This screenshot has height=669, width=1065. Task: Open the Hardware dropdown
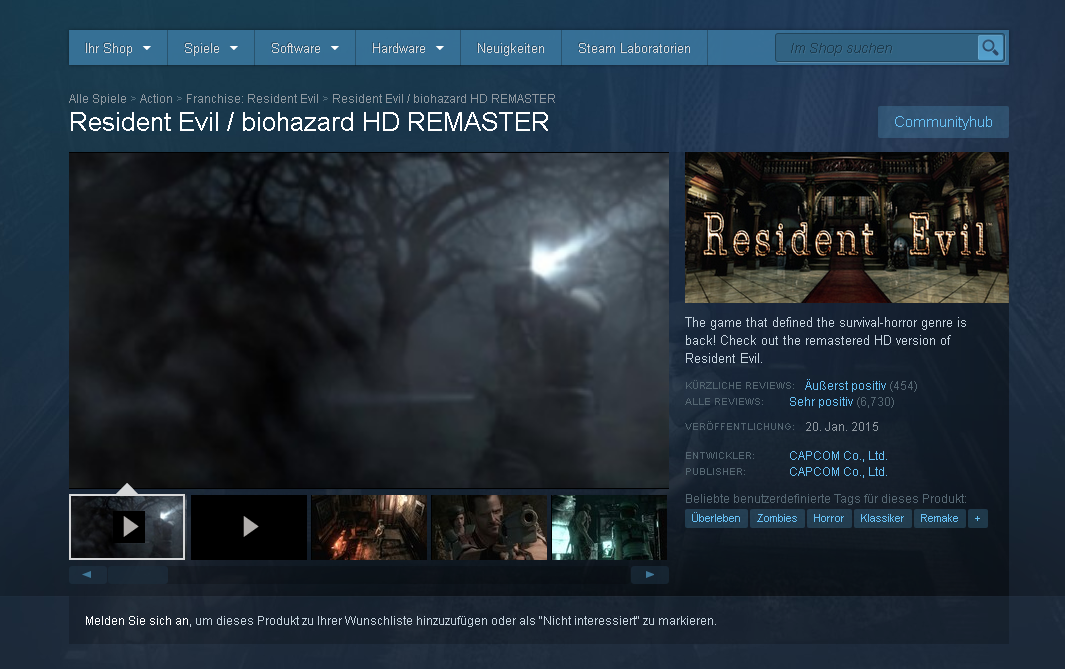(408, 48)
